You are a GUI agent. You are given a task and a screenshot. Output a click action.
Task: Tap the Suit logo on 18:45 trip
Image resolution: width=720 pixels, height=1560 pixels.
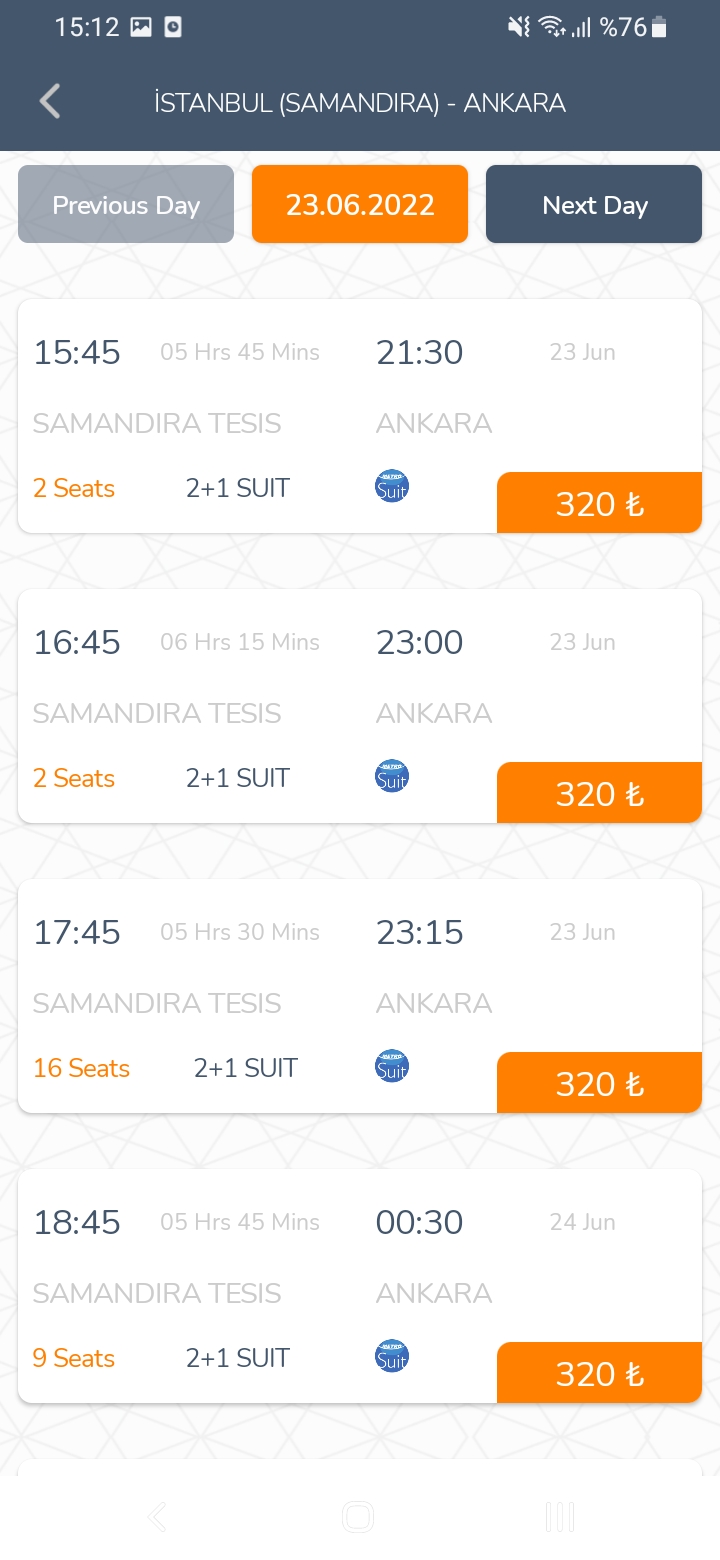(x=392, y=1357)
